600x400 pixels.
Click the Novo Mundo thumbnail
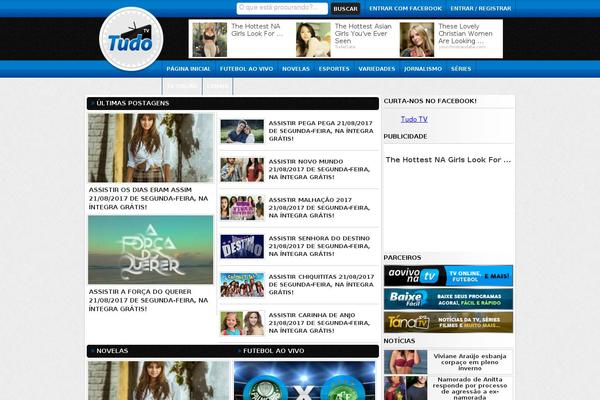[242, 170]
